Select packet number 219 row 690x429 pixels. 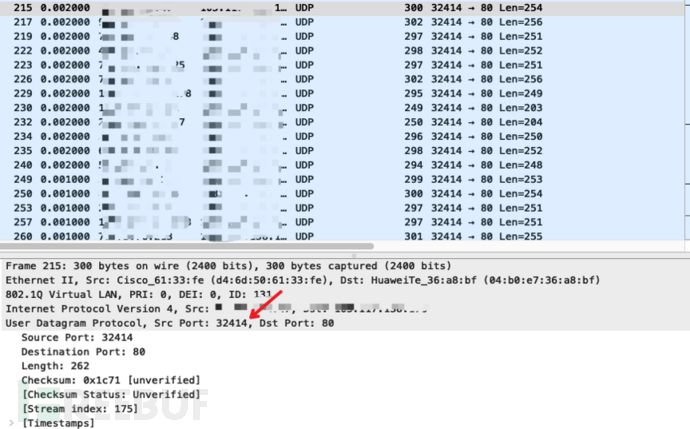tap(342, 37)
